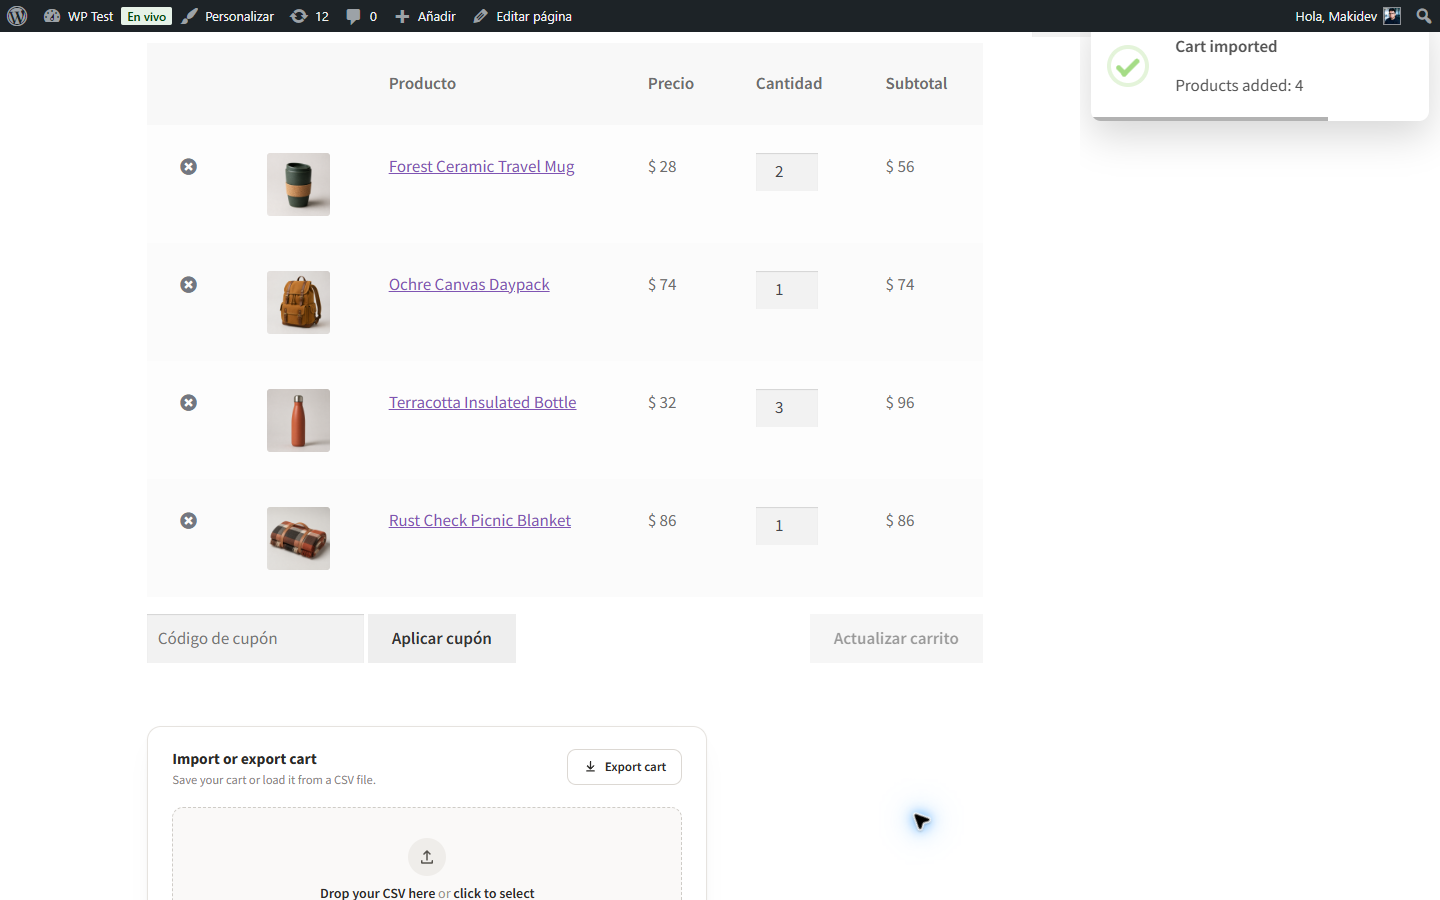
Task: View the 12 pending updates
Action: point(310,16)
